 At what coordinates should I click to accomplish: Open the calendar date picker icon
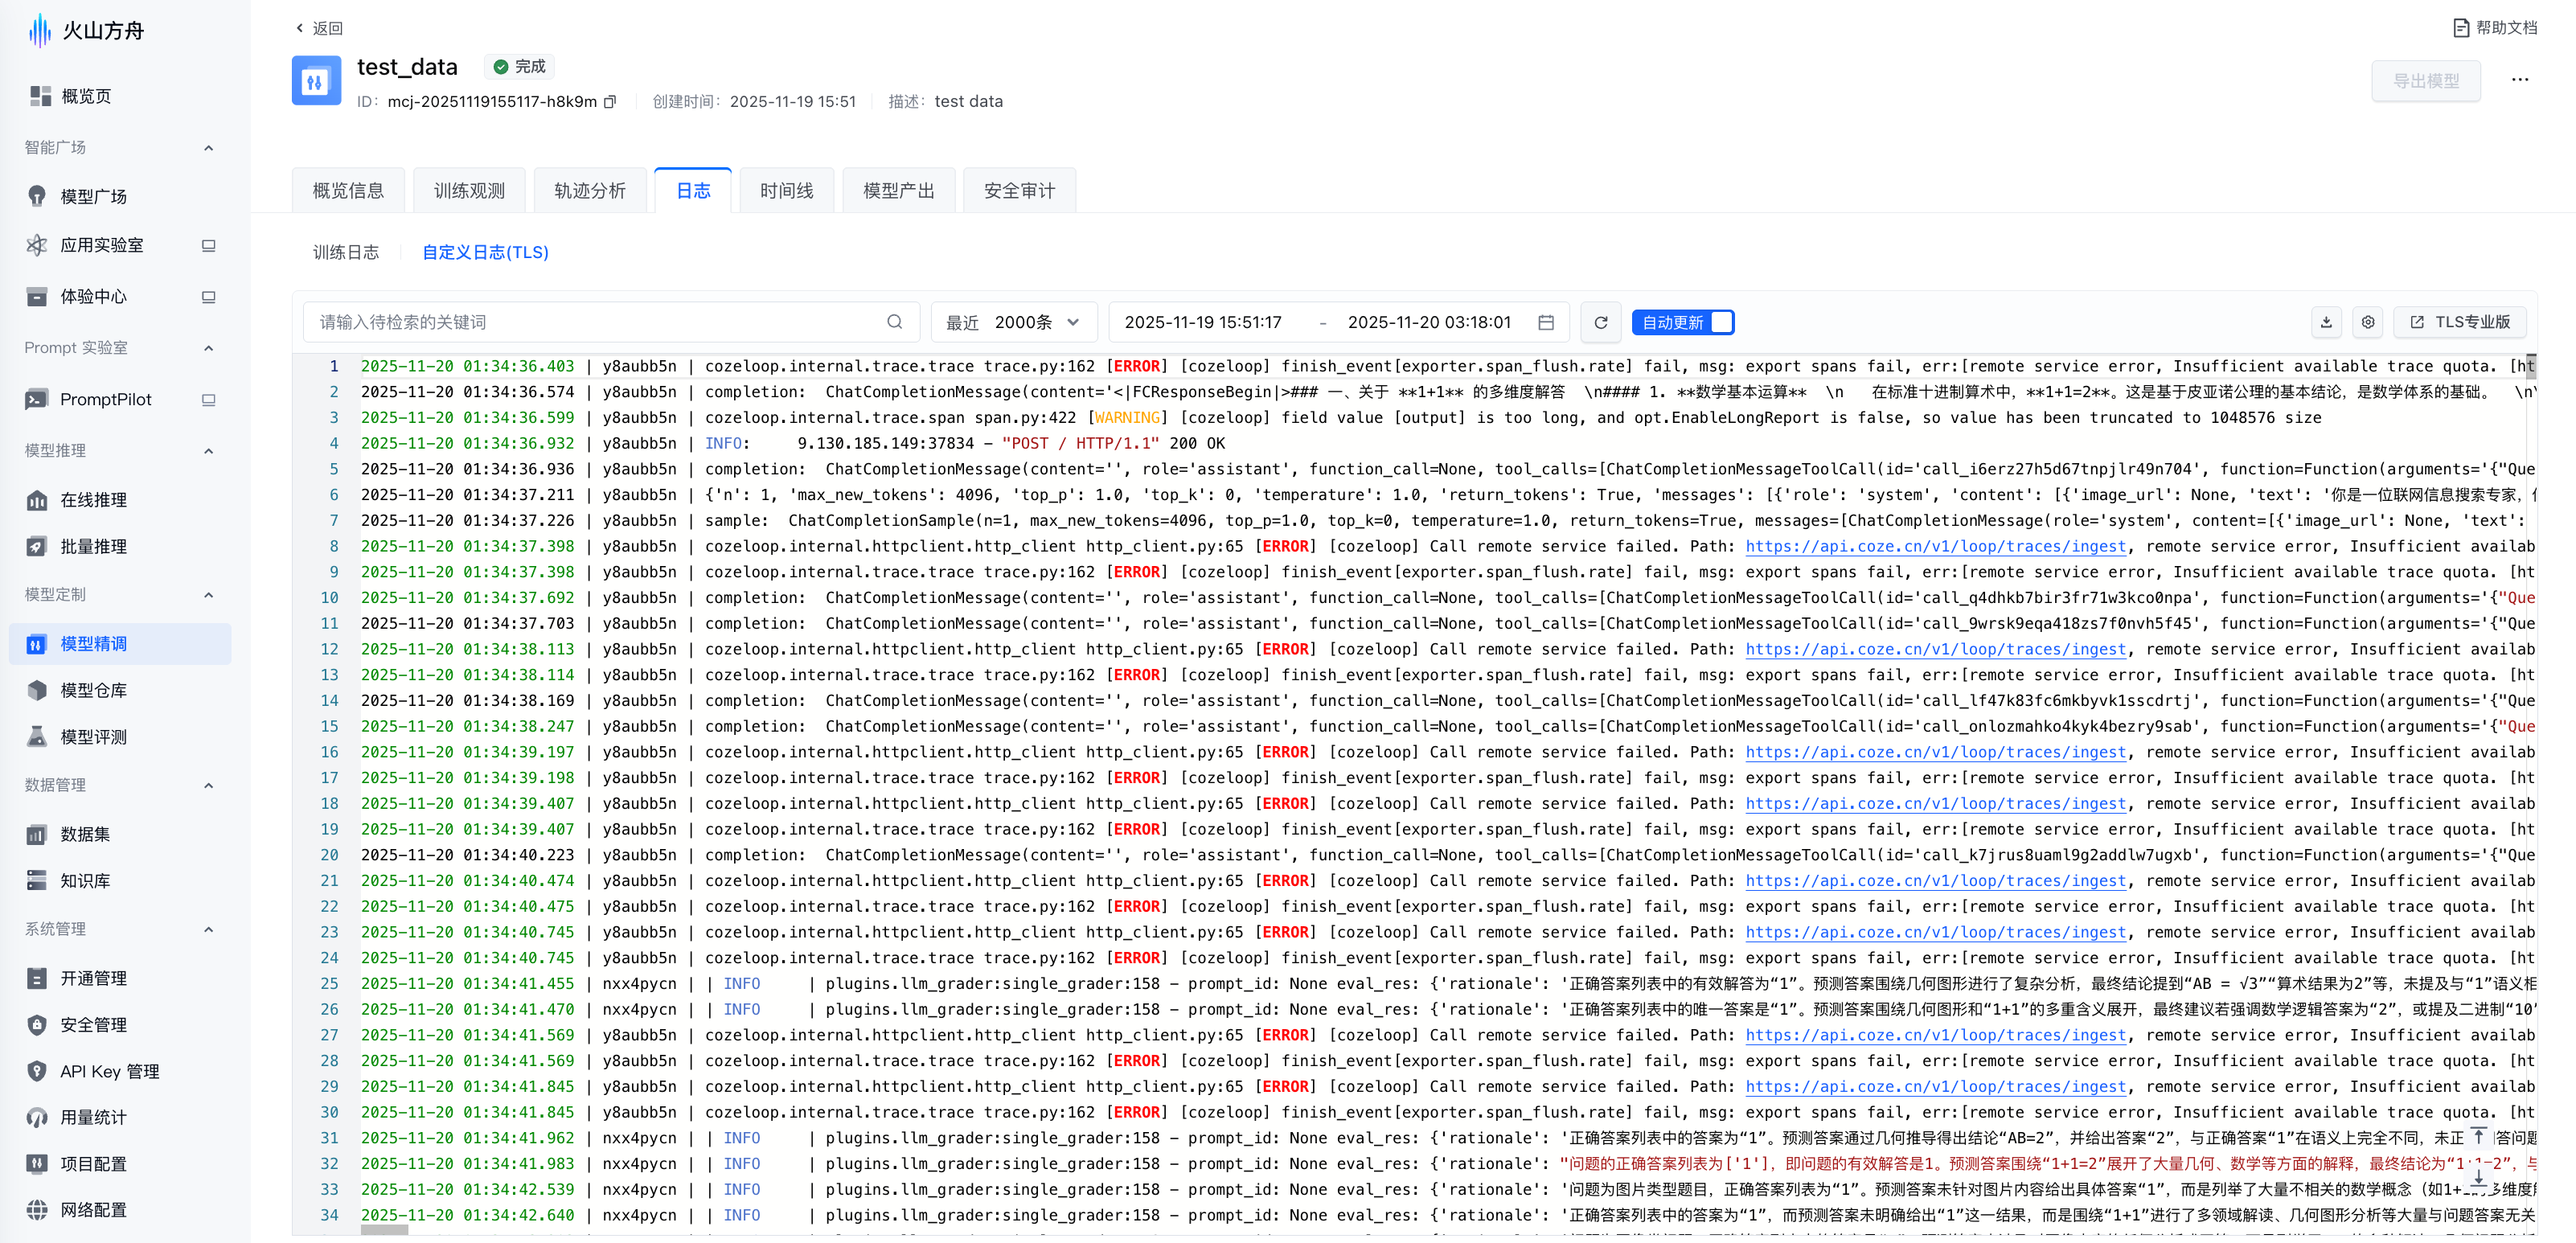pos(1546,322)
